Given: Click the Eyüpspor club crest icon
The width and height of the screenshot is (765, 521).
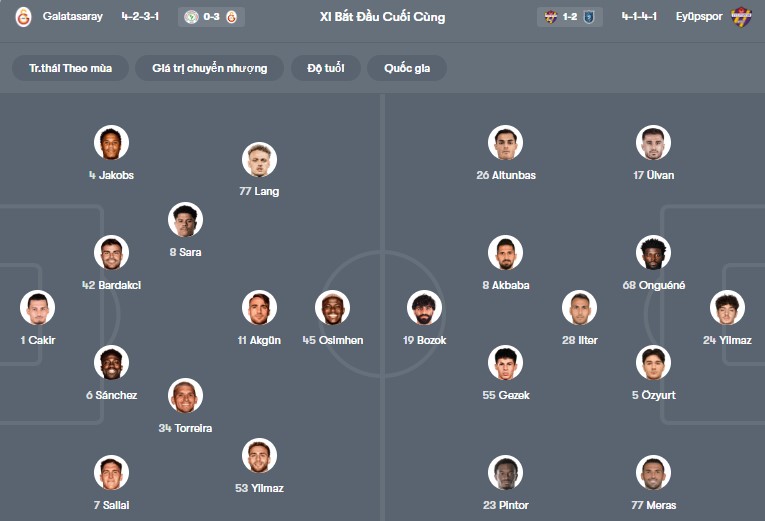Looking at the screenshot, I should coord(741,17).
